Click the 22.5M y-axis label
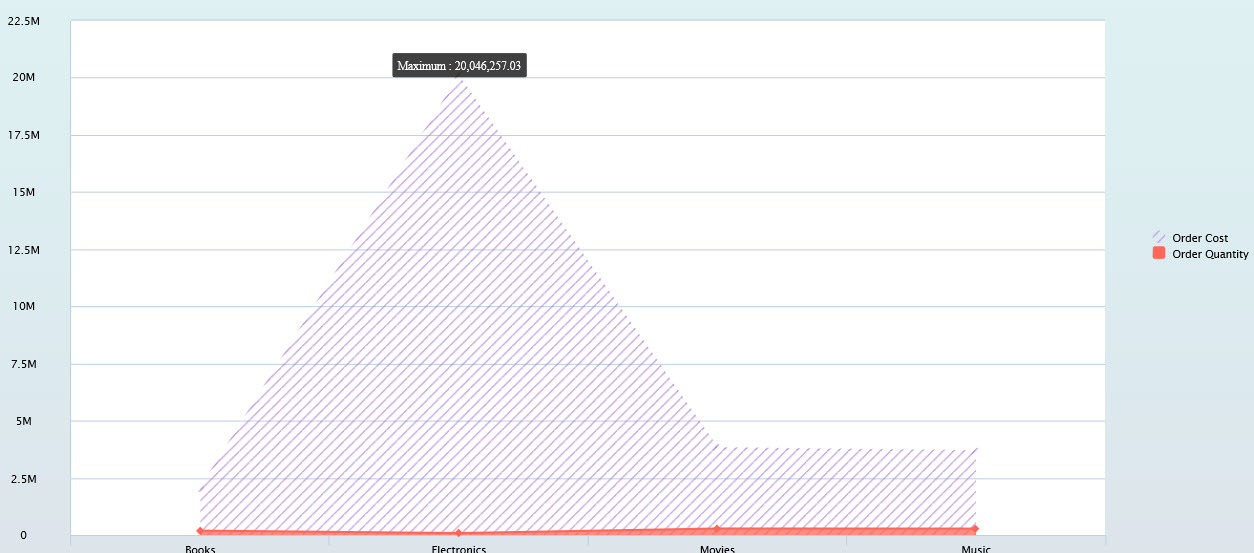Viewport: 1254px width, 553px height. click(x=24, y=21)
